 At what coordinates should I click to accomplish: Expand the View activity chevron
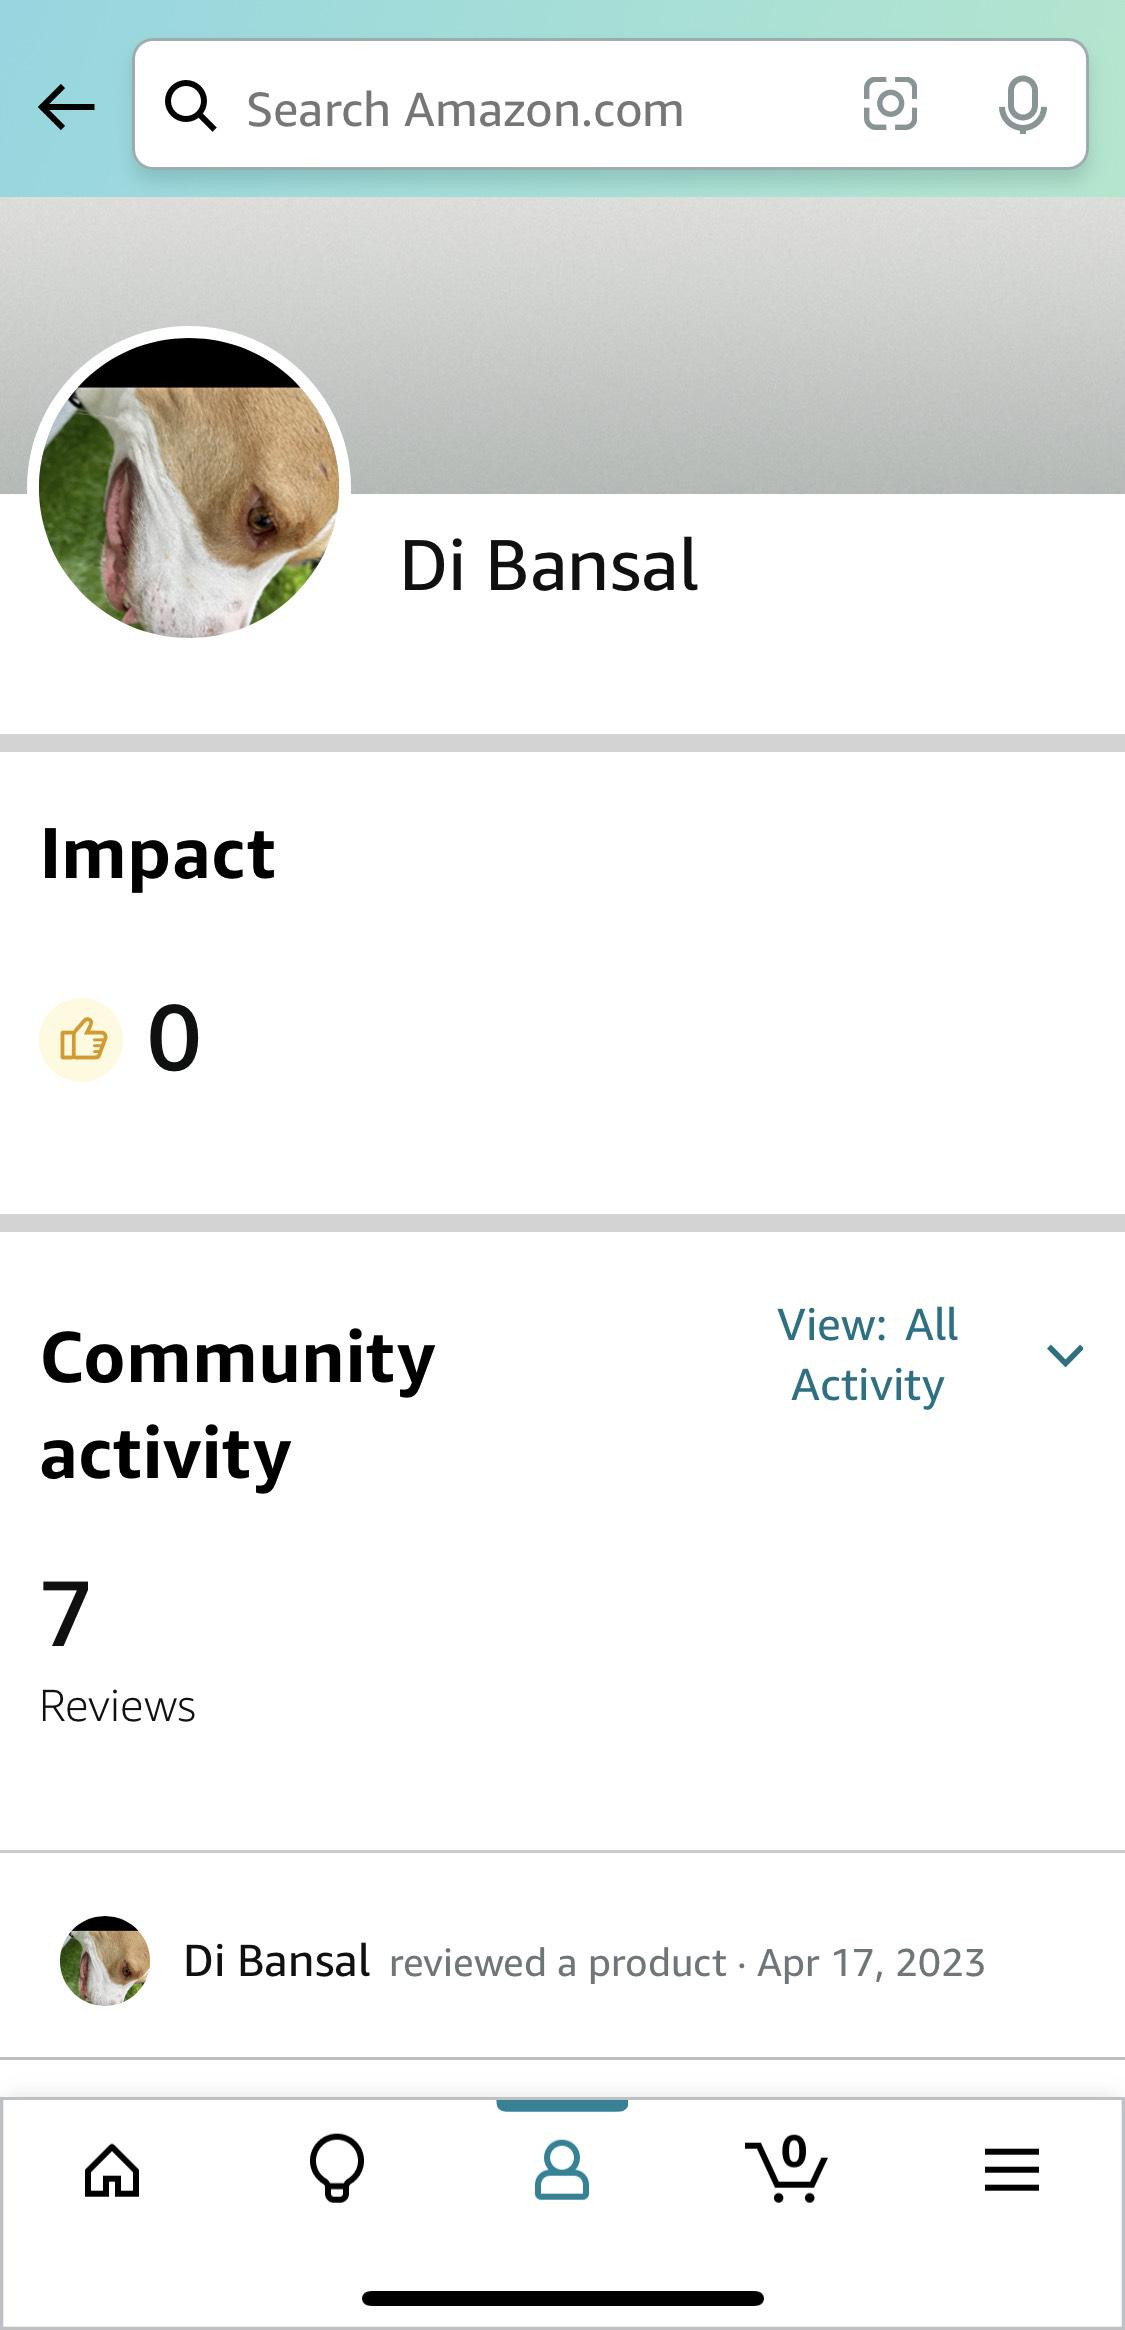(1065, 1355)
